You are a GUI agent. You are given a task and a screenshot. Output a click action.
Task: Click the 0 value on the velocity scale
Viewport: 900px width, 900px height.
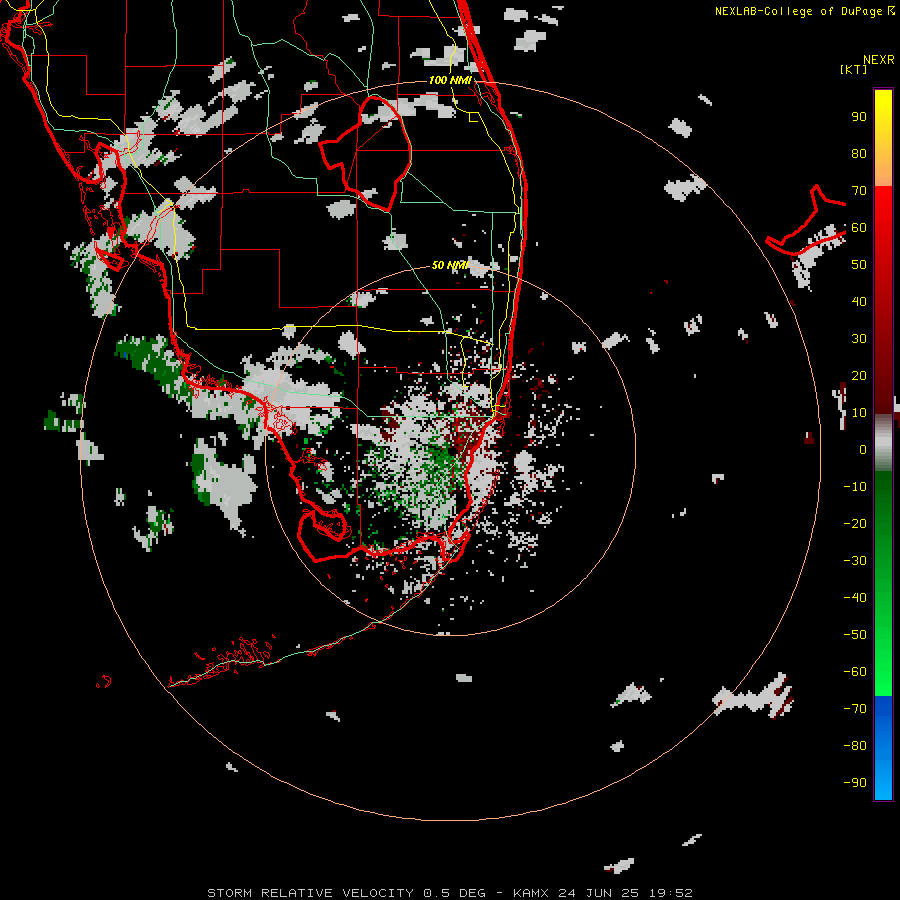click(x=863, y=450)
